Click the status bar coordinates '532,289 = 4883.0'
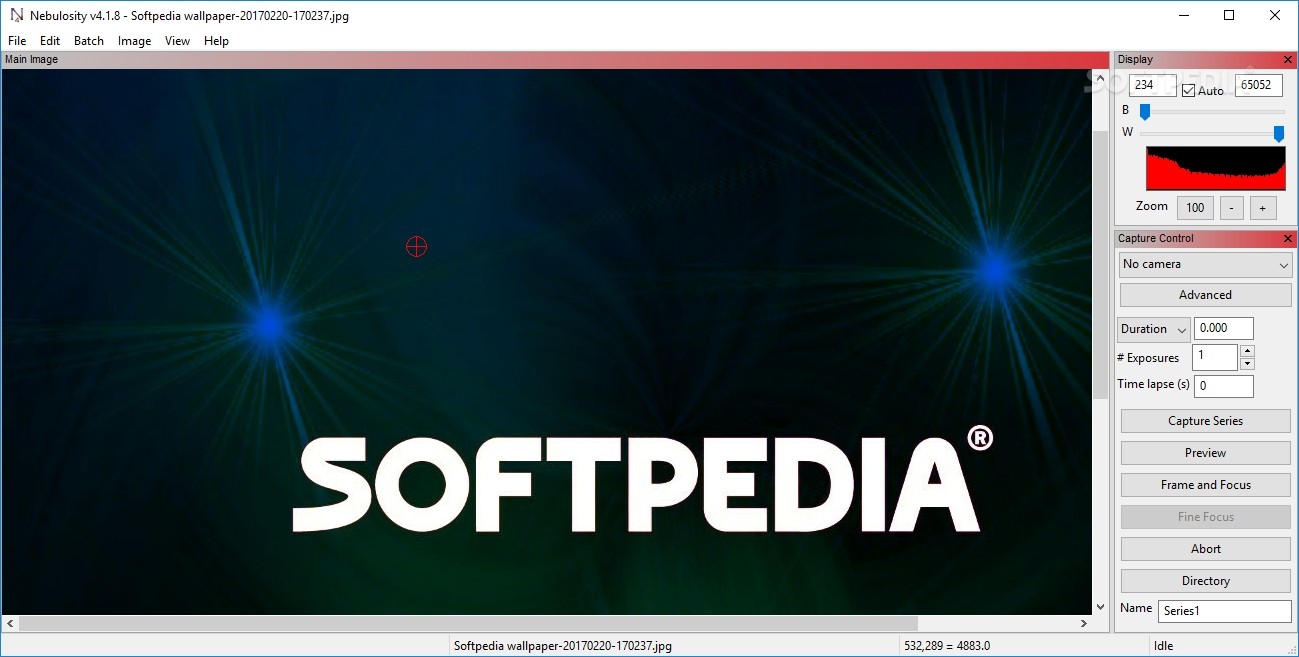 (946, 646)
